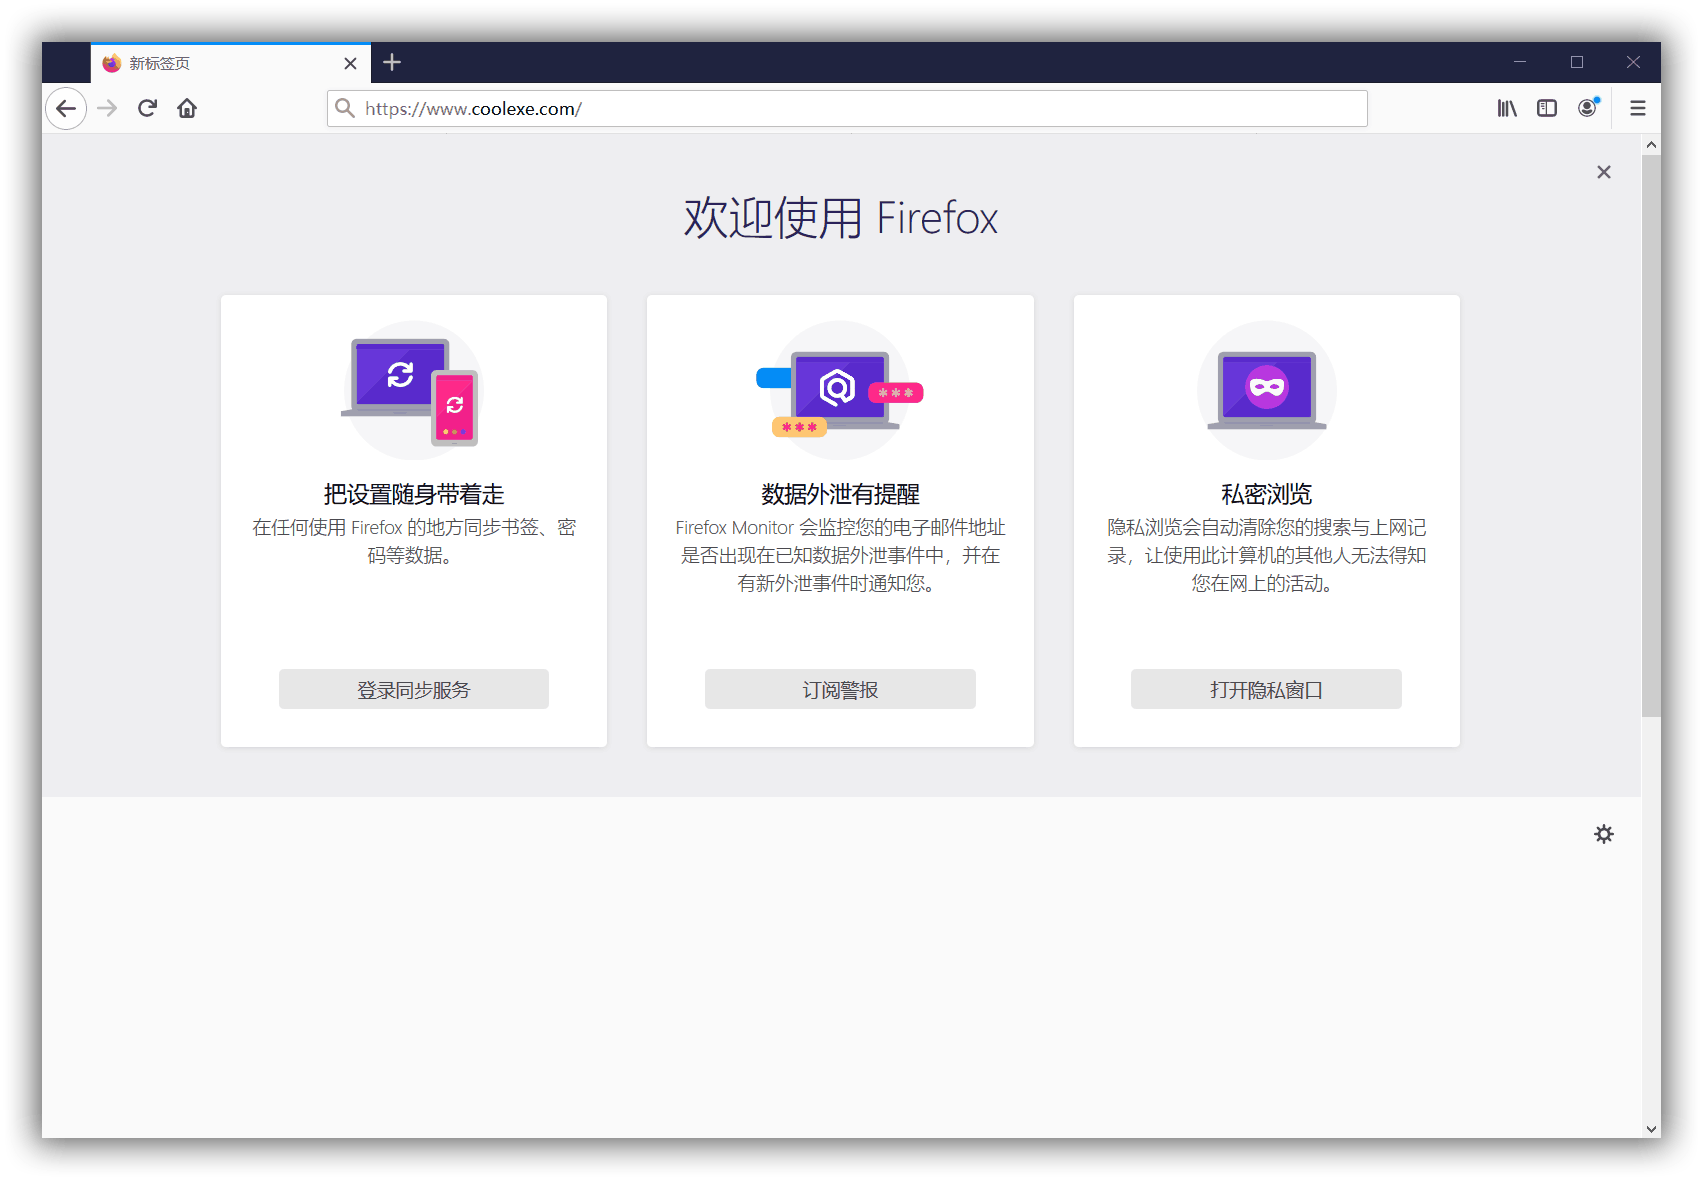Dismiss the Firefox welcome panel
The height and width of the screenshot is (1180, 1703).
pos(1603,172)
